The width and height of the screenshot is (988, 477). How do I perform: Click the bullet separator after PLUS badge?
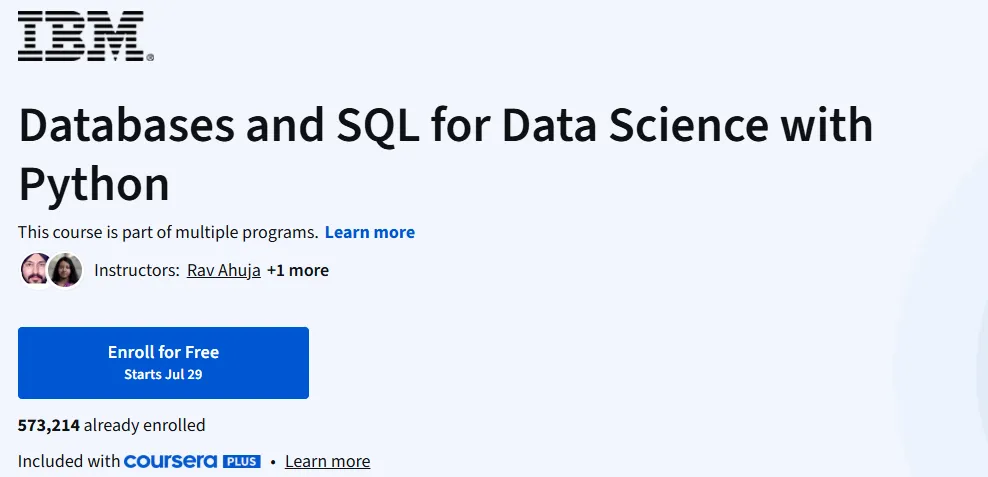(273, 461)
